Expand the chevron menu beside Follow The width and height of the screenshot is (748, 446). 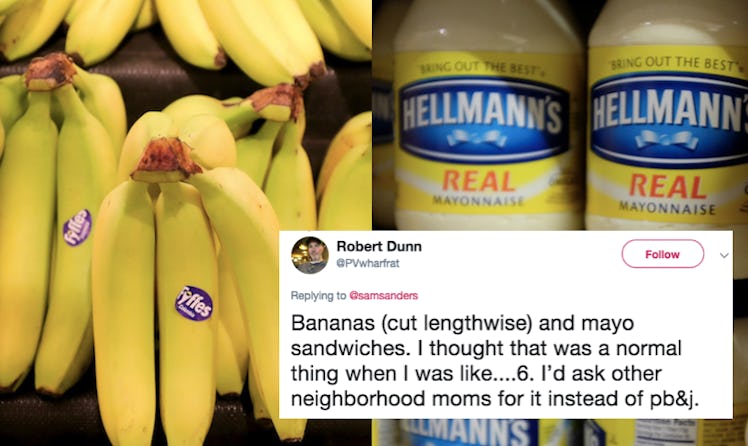point(724,255)
